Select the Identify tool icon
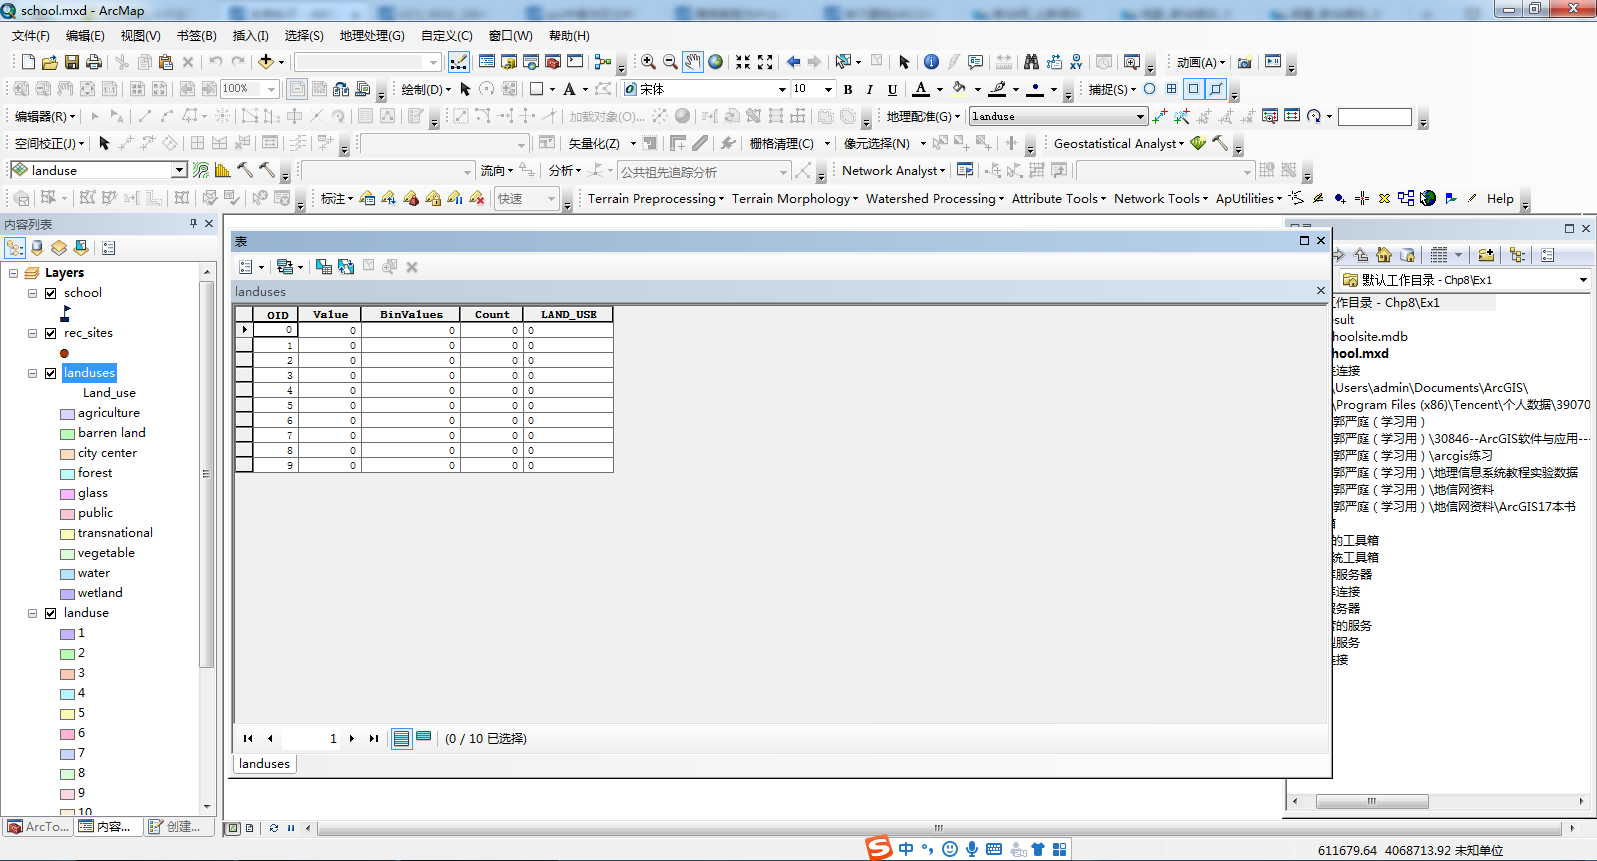This screenshot has height=861, width=1597. click(931, 62)
